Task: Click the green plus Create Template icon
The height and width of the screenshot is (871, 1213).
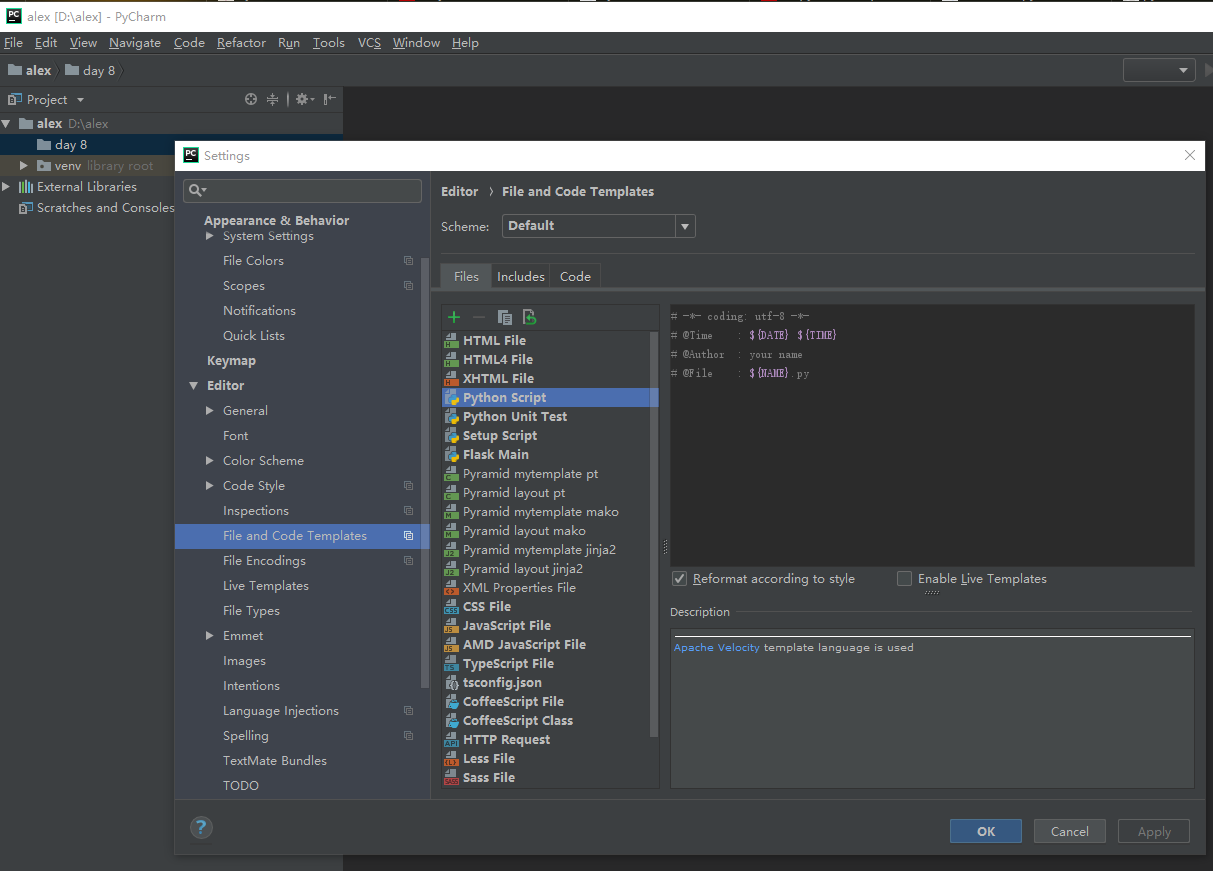Action: (454, 317)
